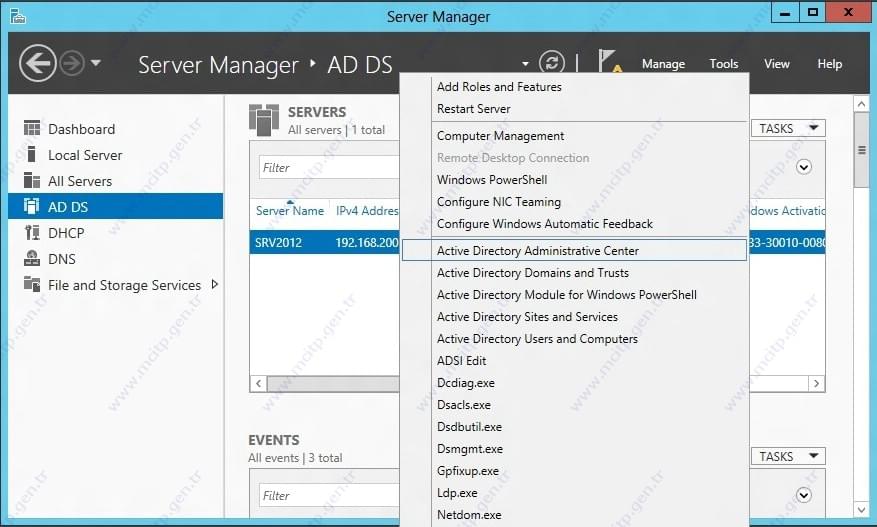Select the SRV2012 server row
Image resolution: width=877 pixels, height=527 pixels.
(324, 242)
